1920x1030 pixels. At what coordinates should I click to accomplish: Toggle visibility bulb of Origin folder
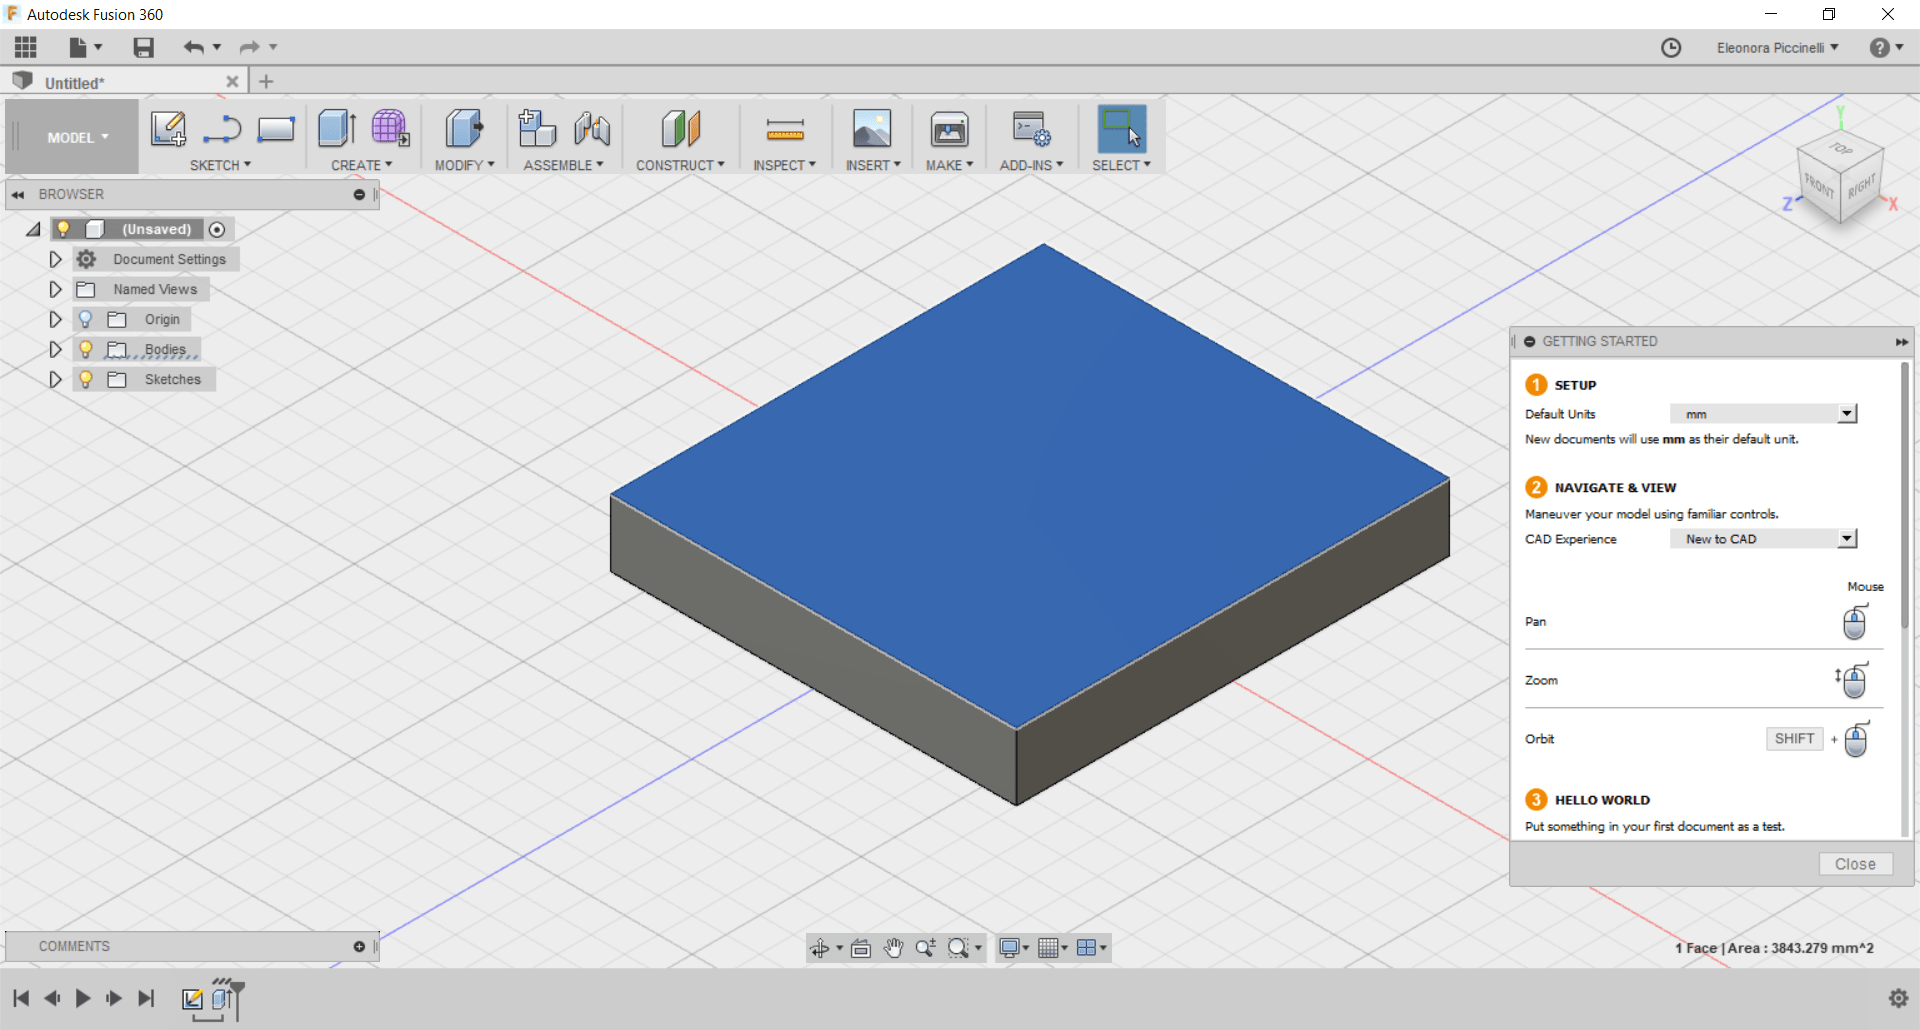(86, 319)
